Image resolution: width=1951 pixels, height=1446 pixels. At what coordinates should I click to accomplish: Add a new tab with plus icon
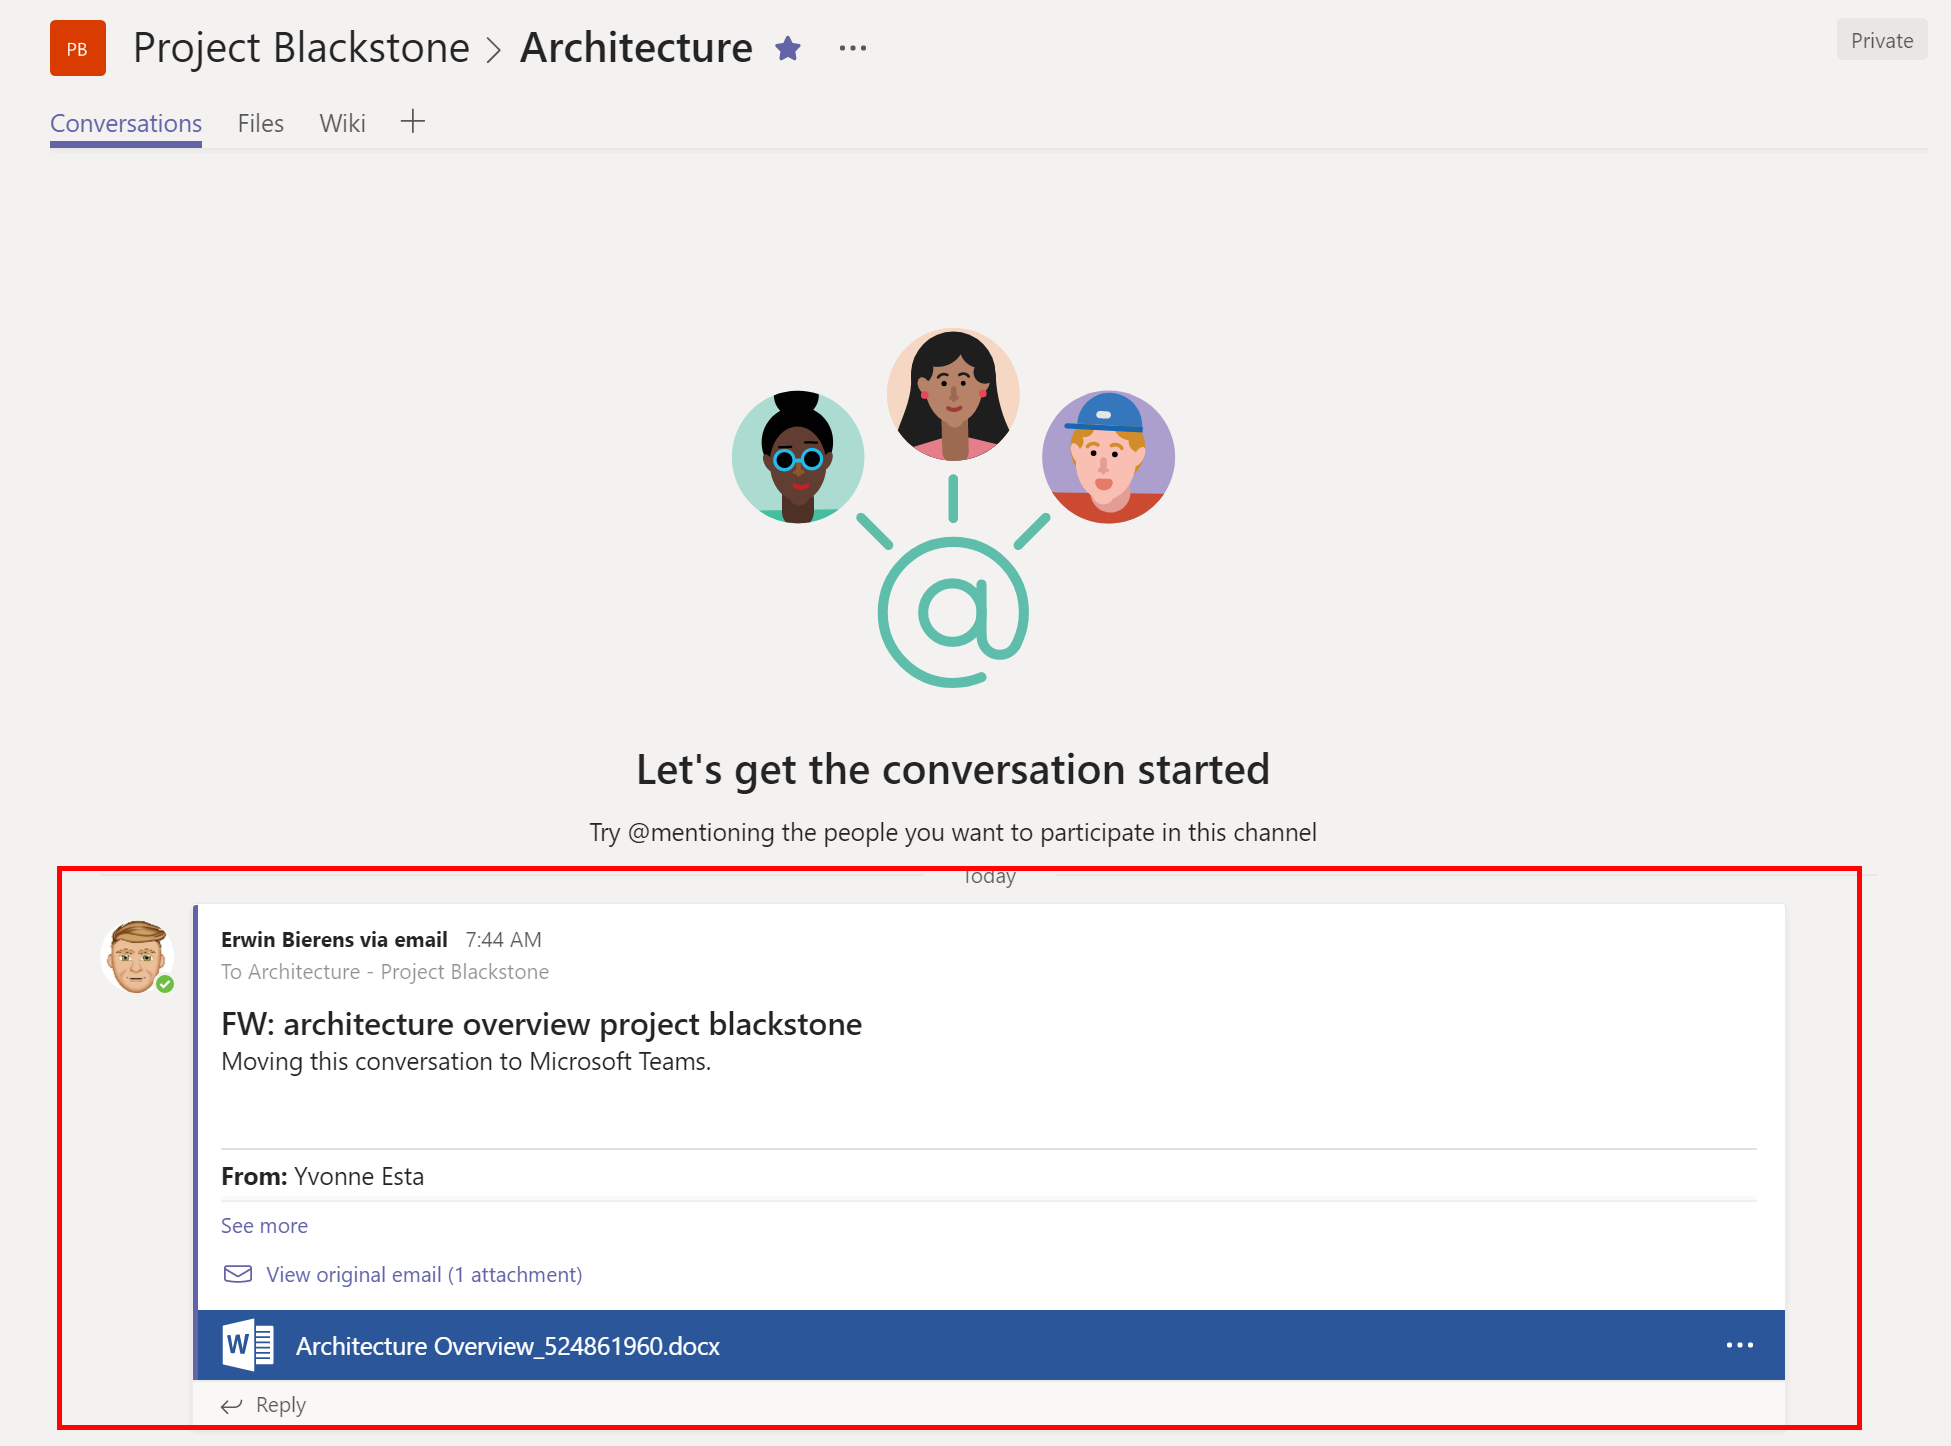[x=413, y=122]
